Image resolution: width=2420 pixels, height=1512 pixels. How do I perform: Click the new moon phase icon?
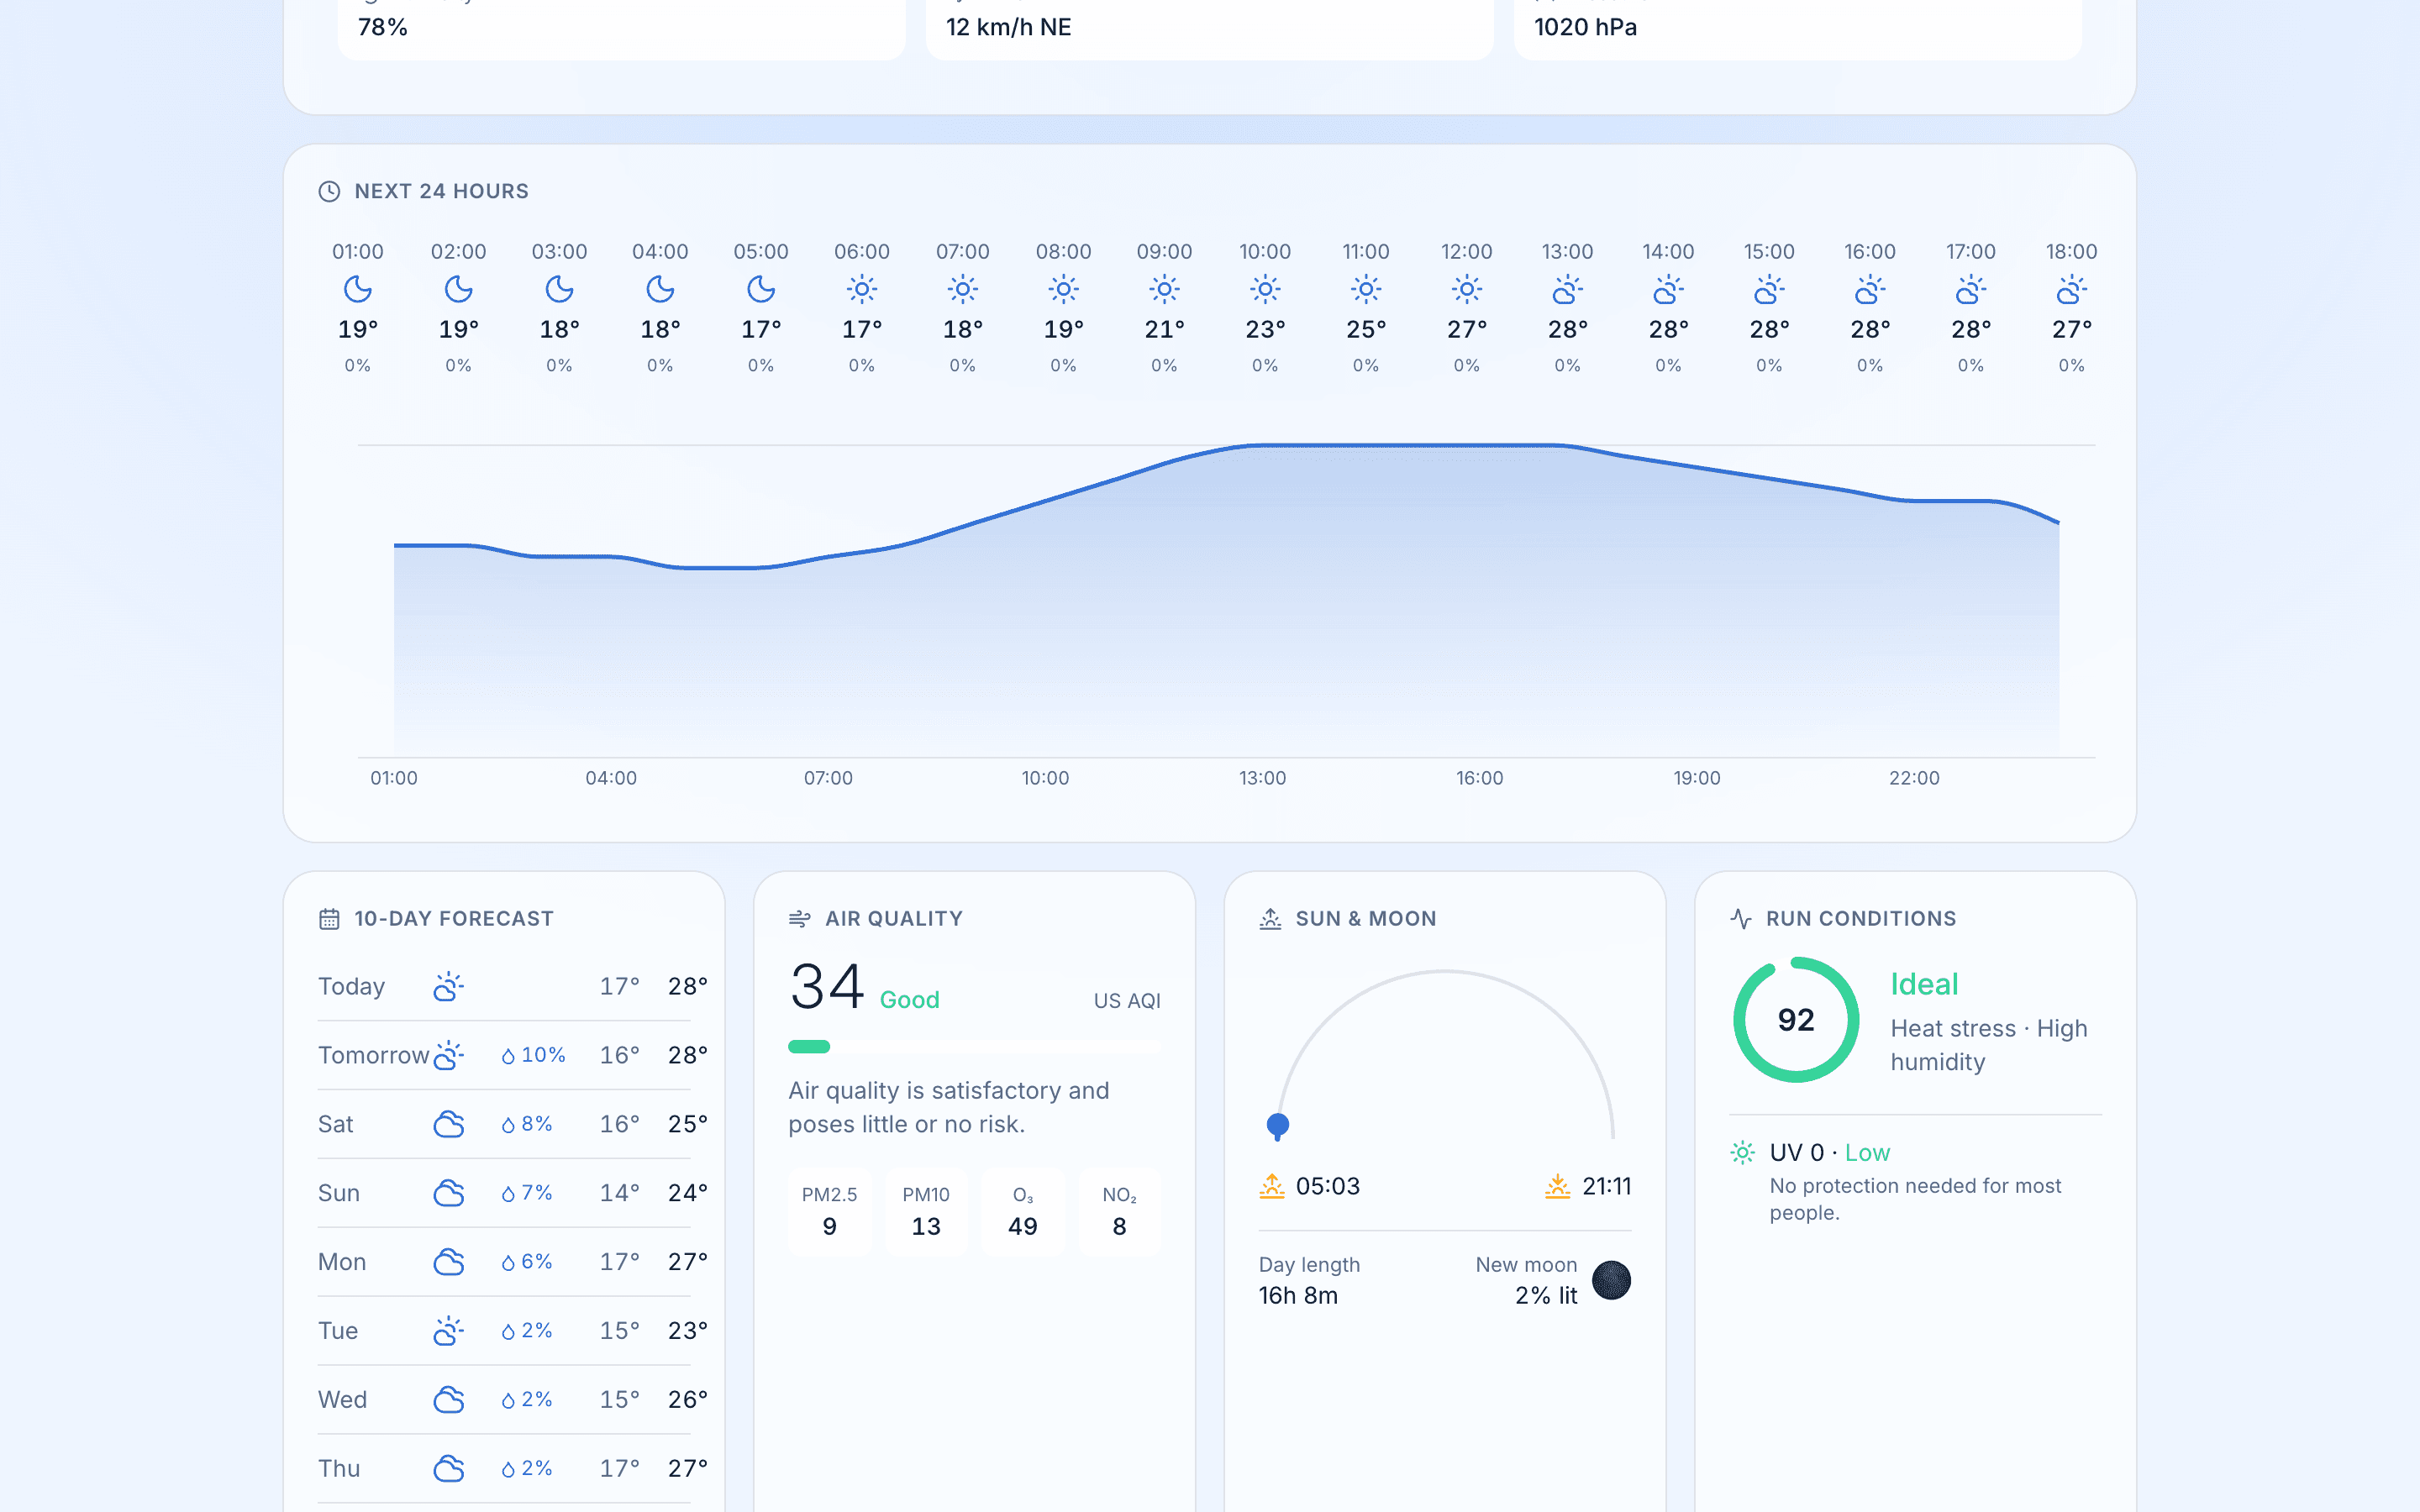(1611, 1280)
